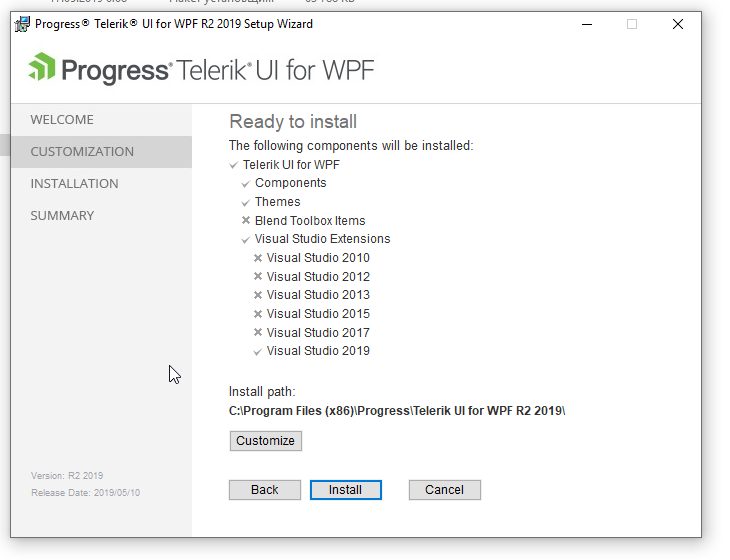The height and width of the screenshot is (560, 730).
Task: Click the X mark beside Visual Studio 2013
Action: coord(258,295)
